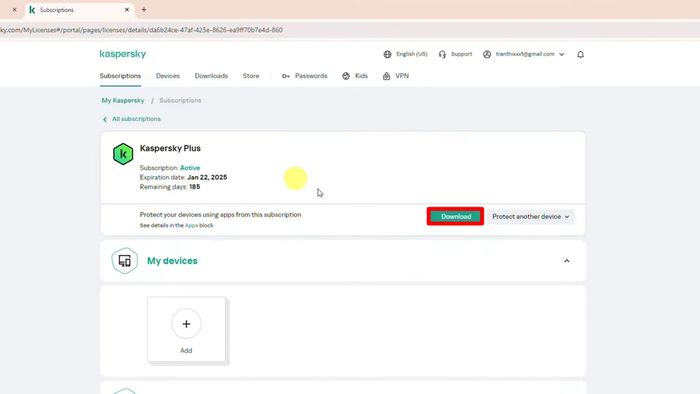Select the Subscriptions browser tab
The height and width of the screenshot is (394, 700).
78,10
